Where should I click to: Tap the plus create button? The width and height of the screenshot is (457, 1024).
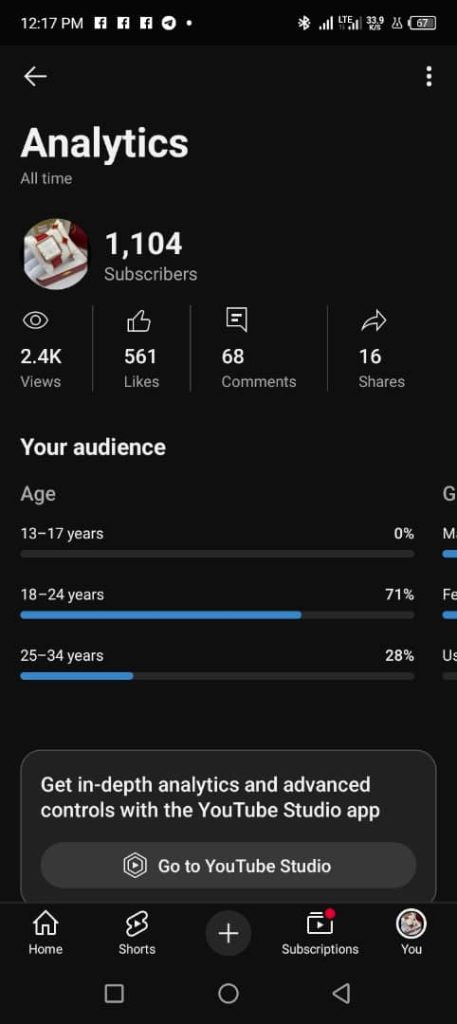pos(228,933)
